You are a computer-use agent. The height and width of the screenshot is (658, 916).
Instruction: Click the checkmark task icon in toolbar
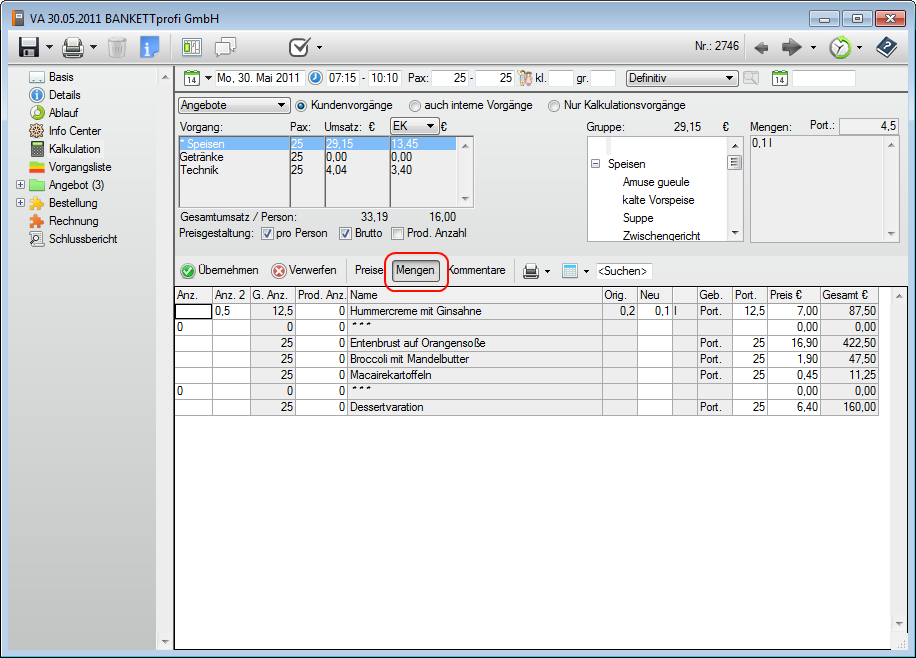[x=299, y=47]
